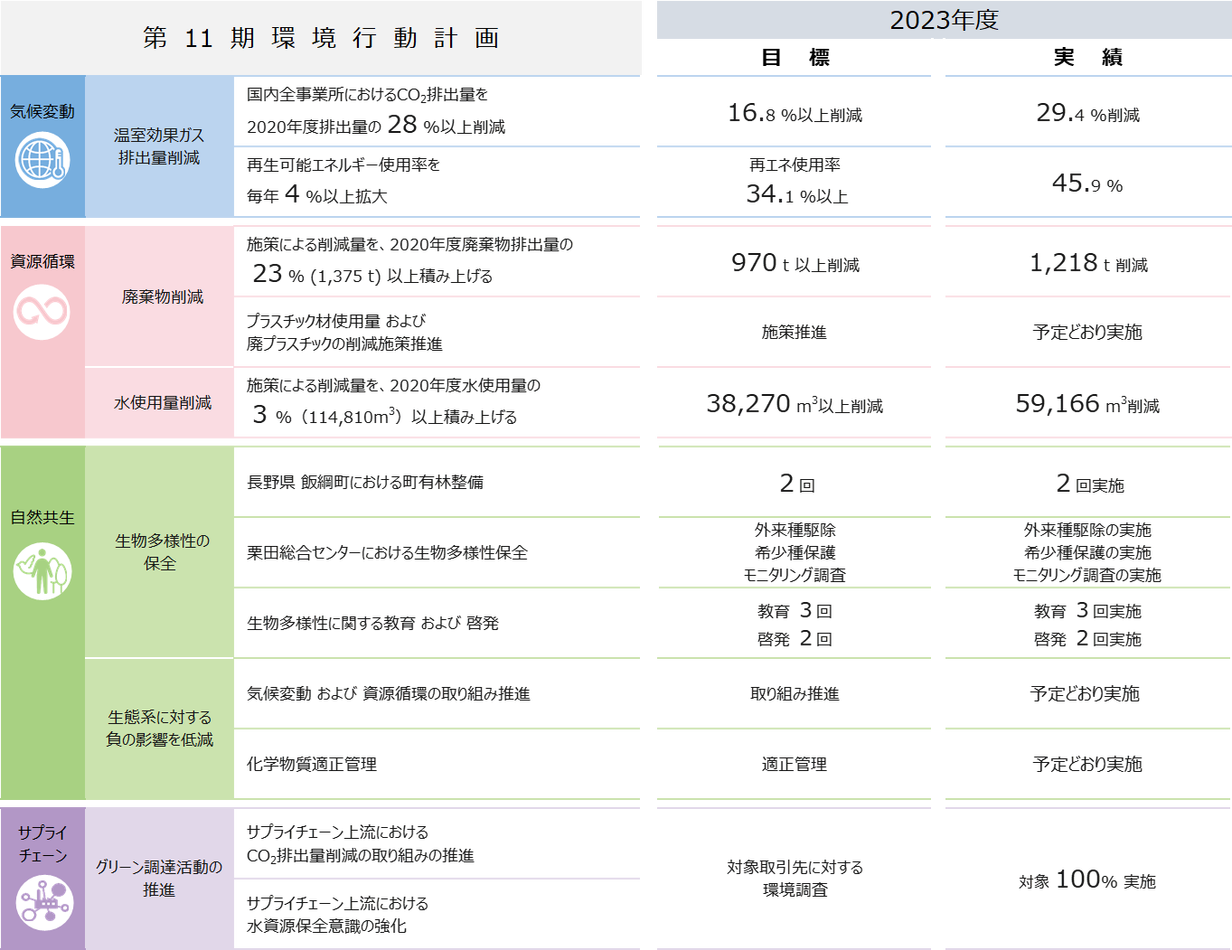Click the 廃棄物削減 cell
This screenshot has width=1232, height=950.
pyautogui.click(x=159, y=297)
